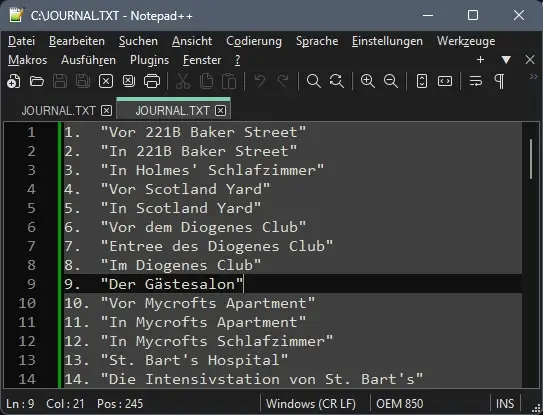Toggle synchronized vertical scrolling icon

point(422,81)
